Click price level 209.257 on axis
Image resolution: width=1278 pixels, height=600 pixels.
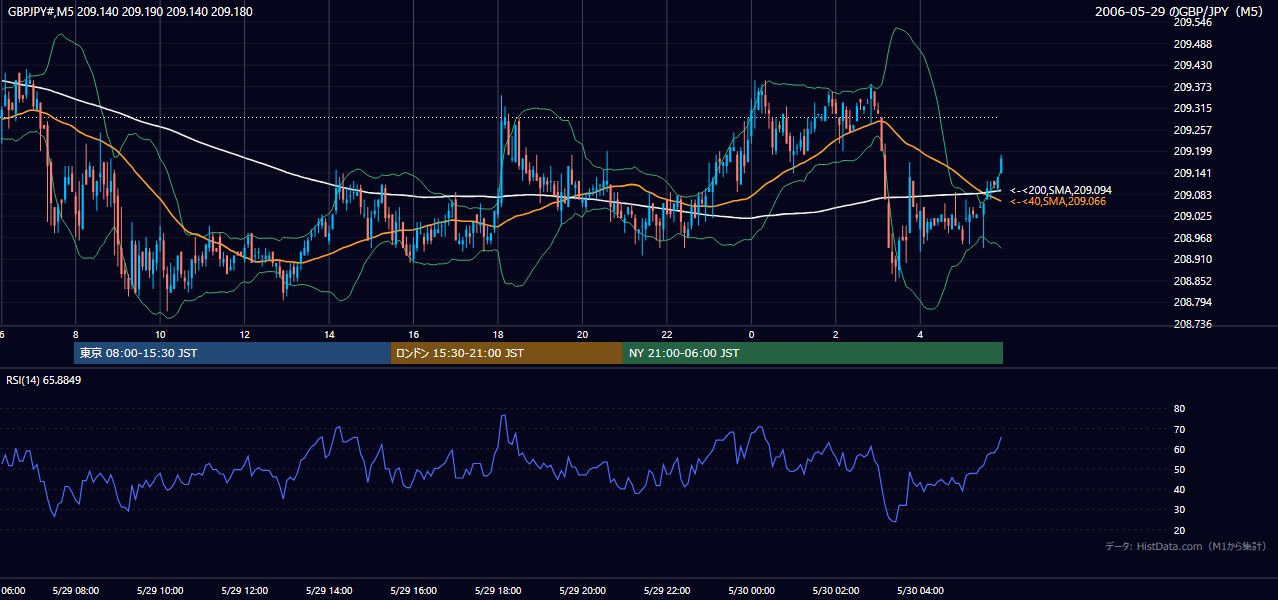coord(1192,130)
